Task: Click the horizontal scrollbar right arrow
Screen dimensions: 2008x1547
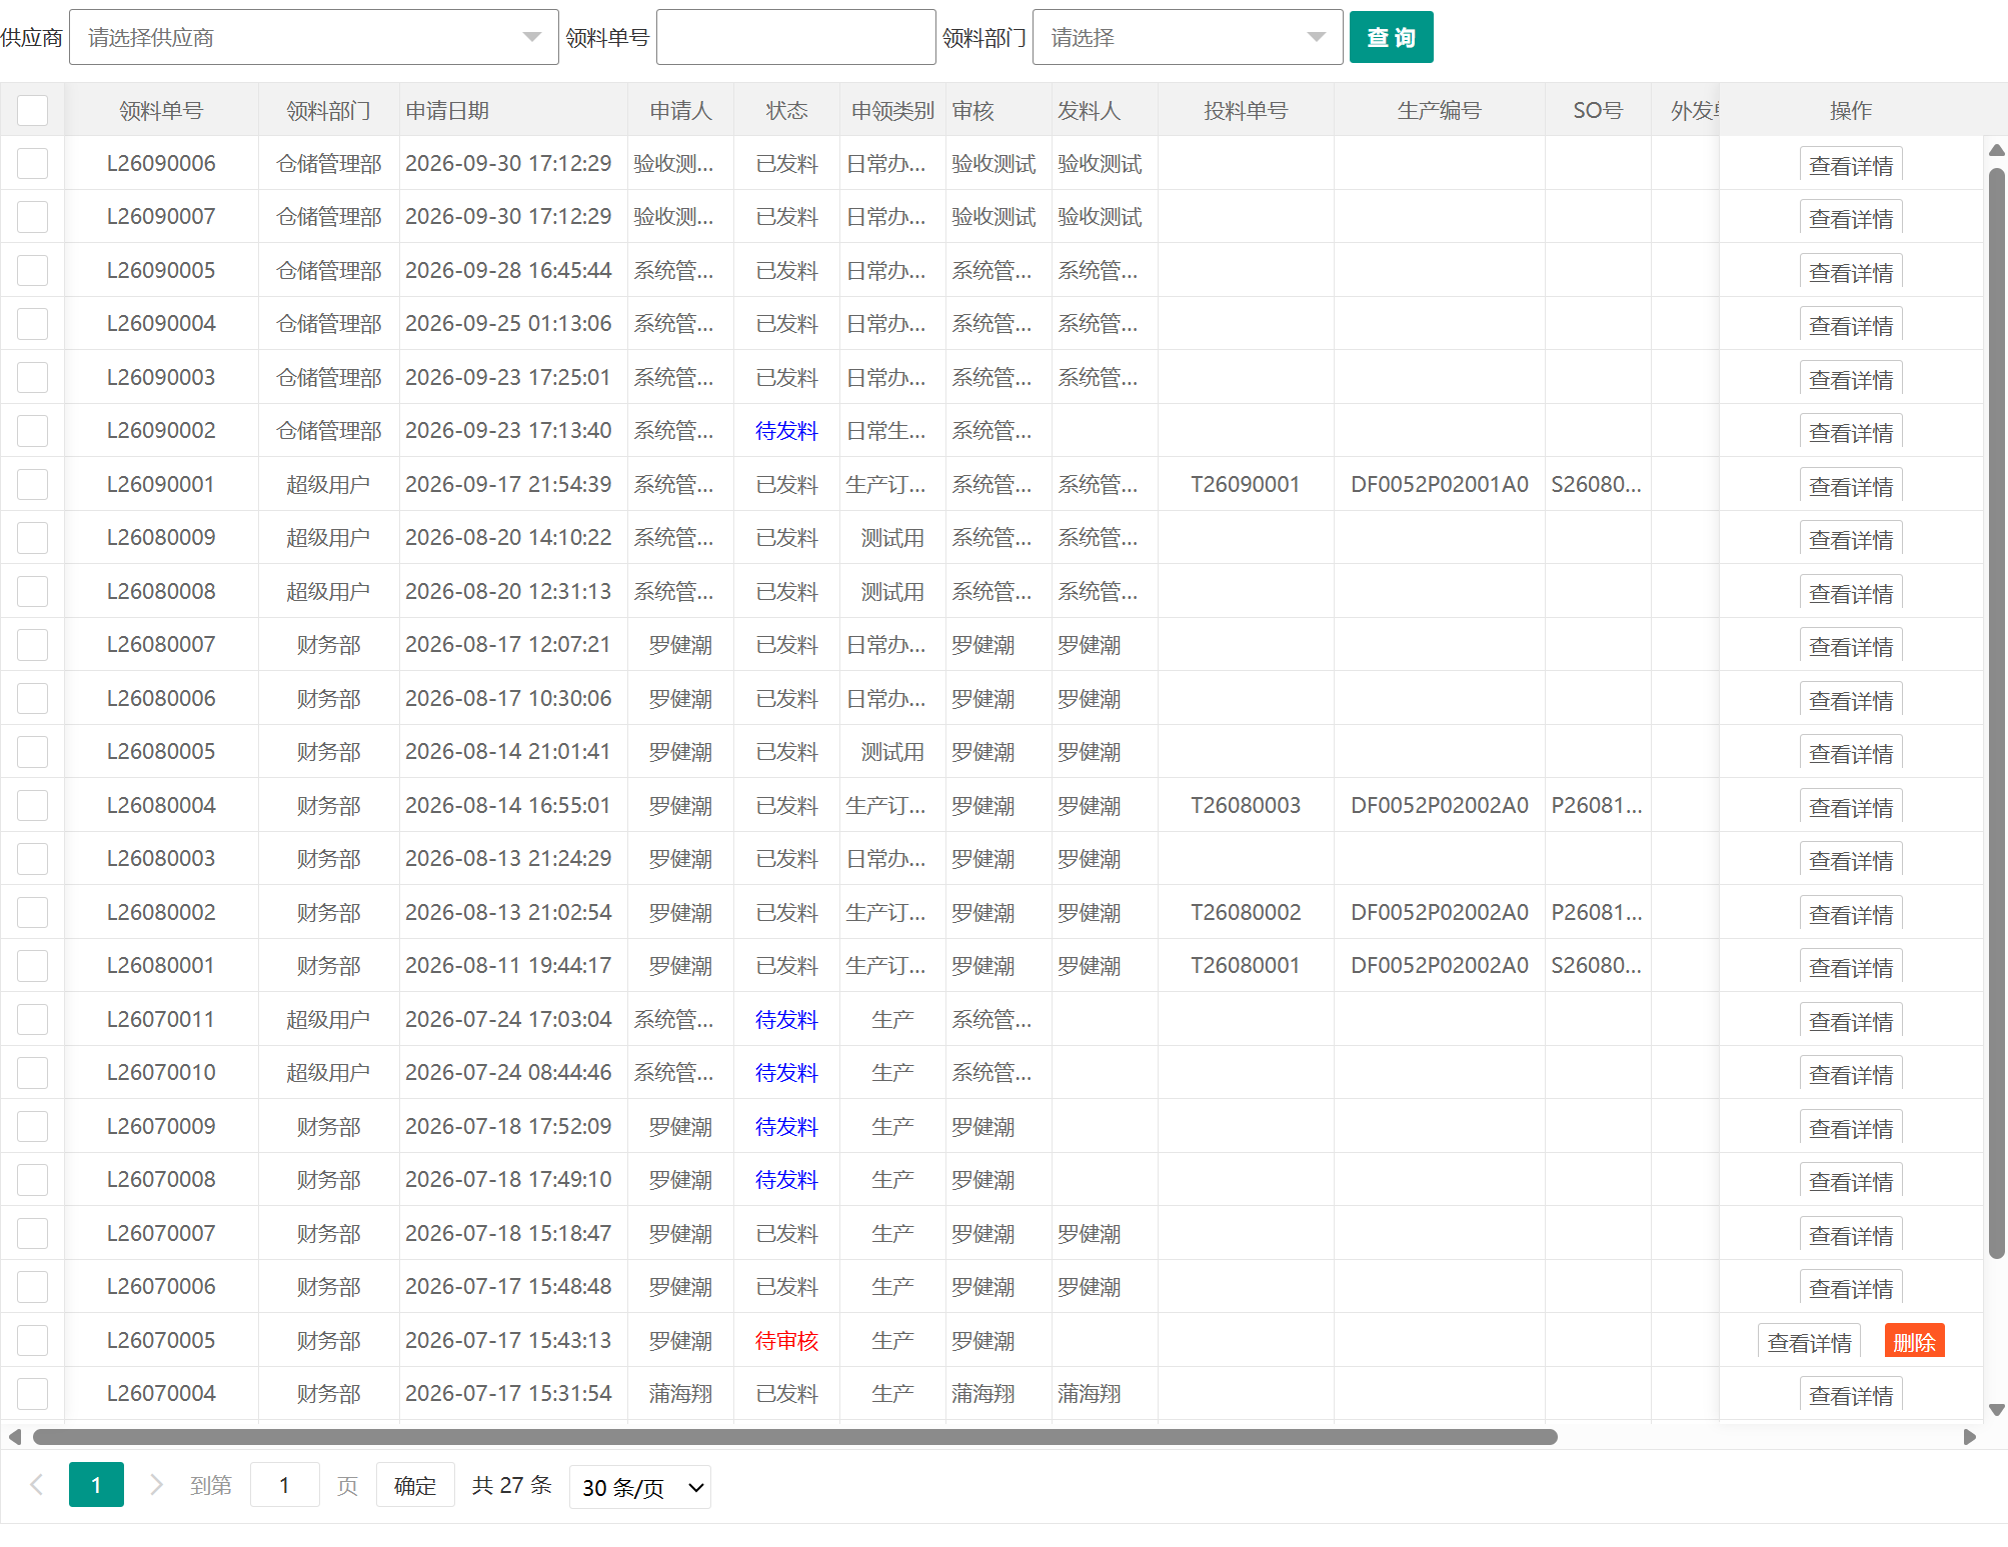Action: tap(1969, 1437)
